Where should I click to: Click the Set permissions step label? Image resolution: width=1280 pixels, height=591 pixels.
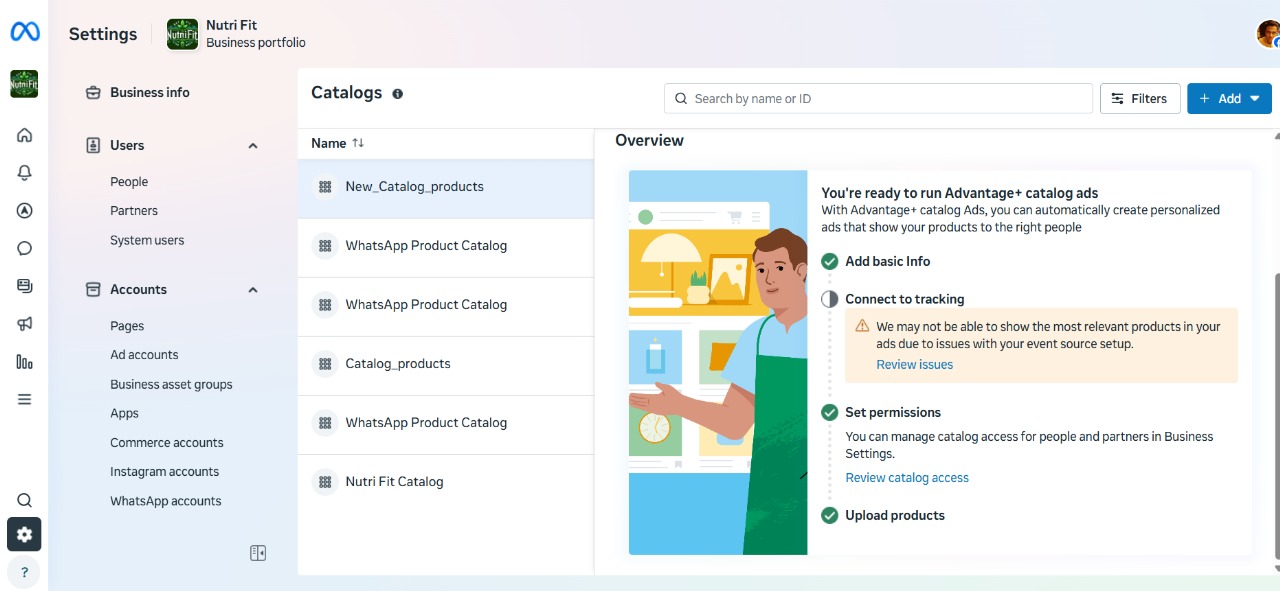(893, 412)
